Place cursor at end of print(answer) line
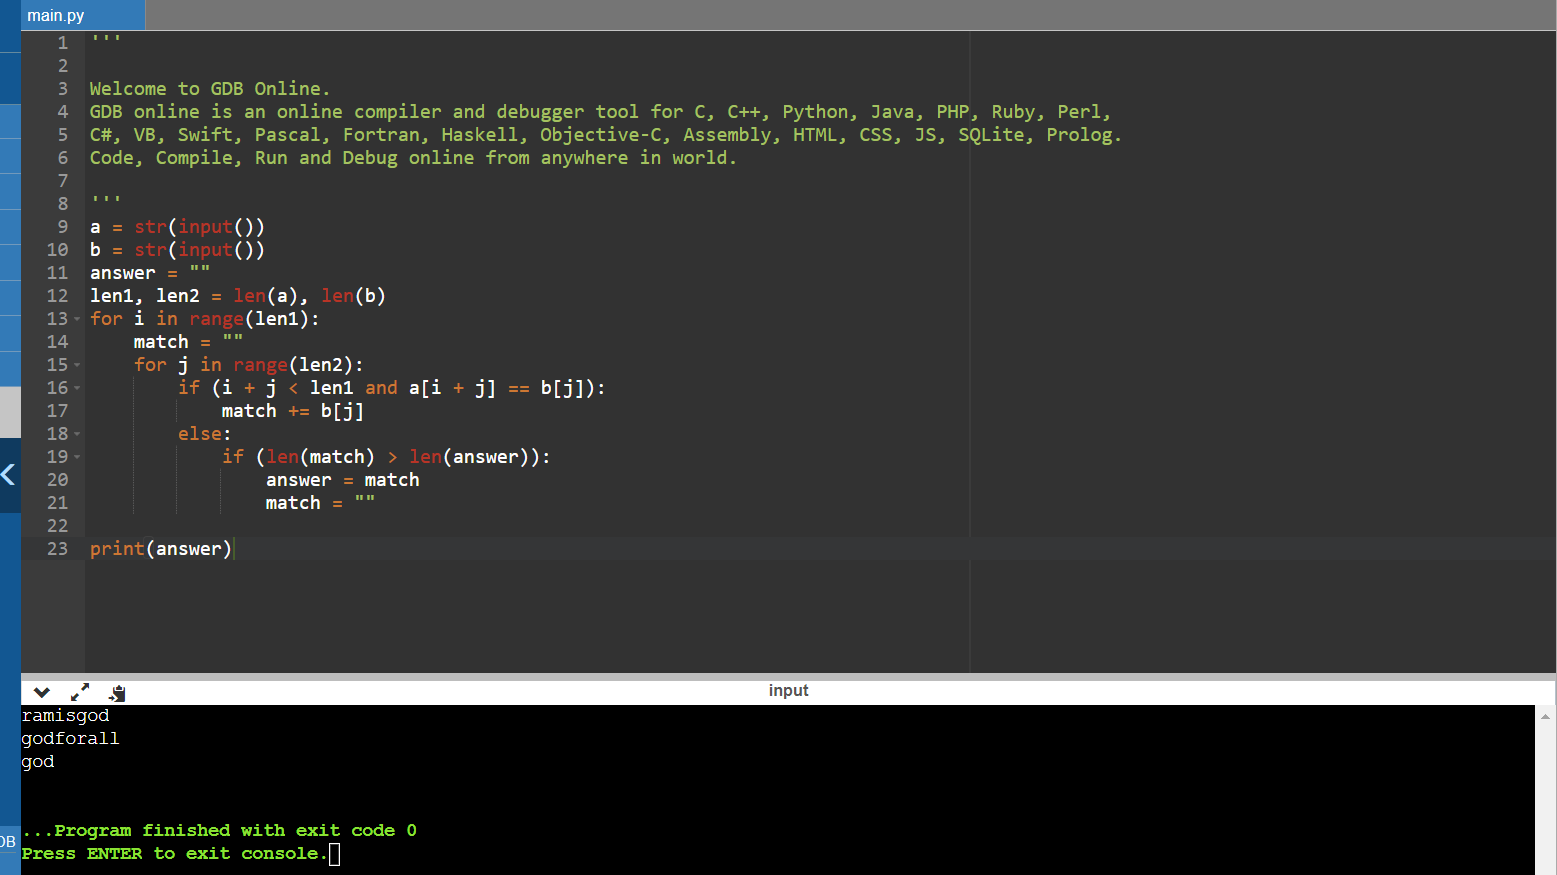1557x875 pixels. pos(232,549)
